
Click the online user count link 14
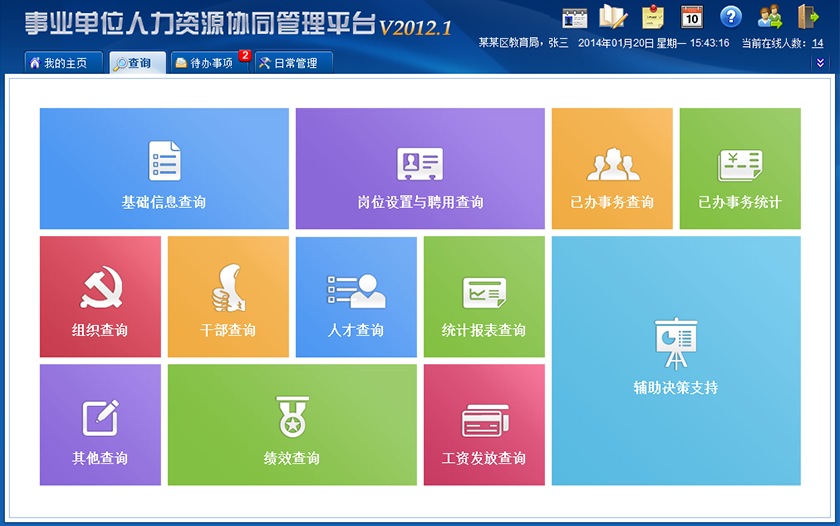click(x=818, y=43)
